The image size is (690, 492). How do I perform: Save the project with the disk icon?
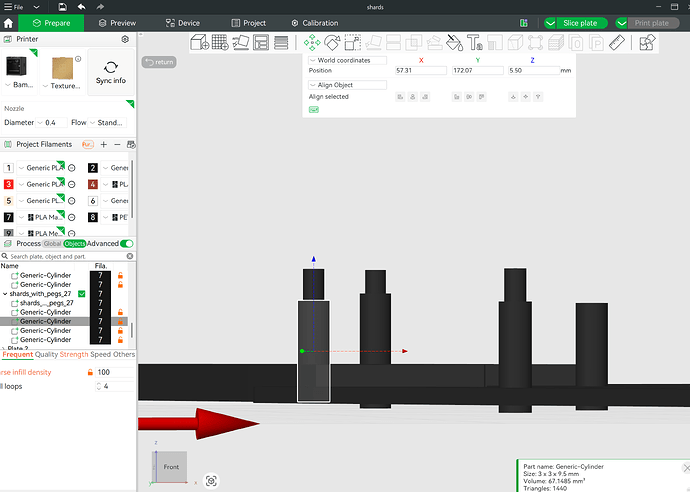(x=62, y=7)
